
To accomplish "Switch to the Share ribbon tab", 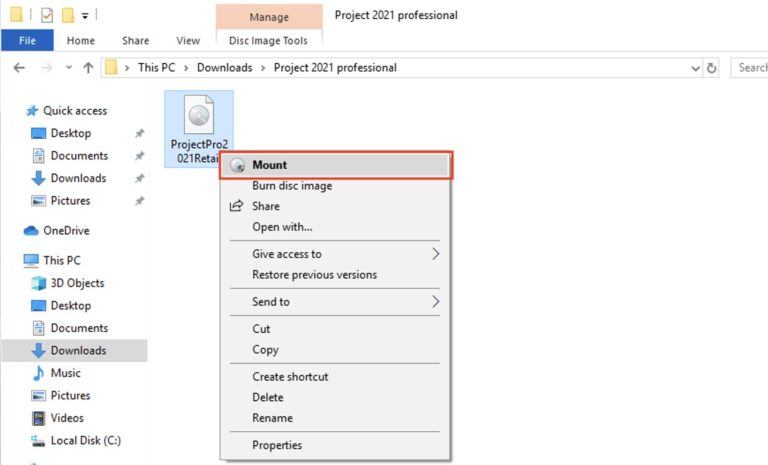I will click(x=136, y=41).
